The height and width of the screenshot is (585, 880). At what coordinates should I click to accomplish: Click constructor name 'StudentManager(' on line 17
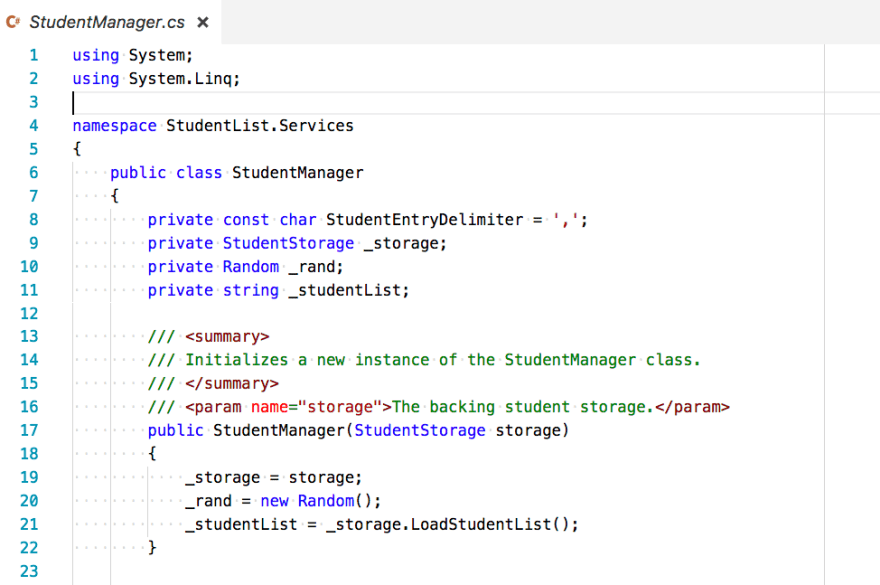[283, 430]
